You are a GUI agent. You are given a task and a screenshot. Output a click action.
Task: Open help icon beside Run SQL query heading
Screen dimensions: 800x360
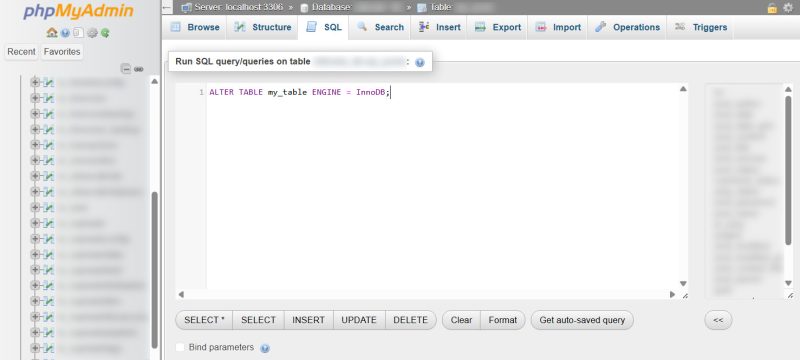pos(420,62)
